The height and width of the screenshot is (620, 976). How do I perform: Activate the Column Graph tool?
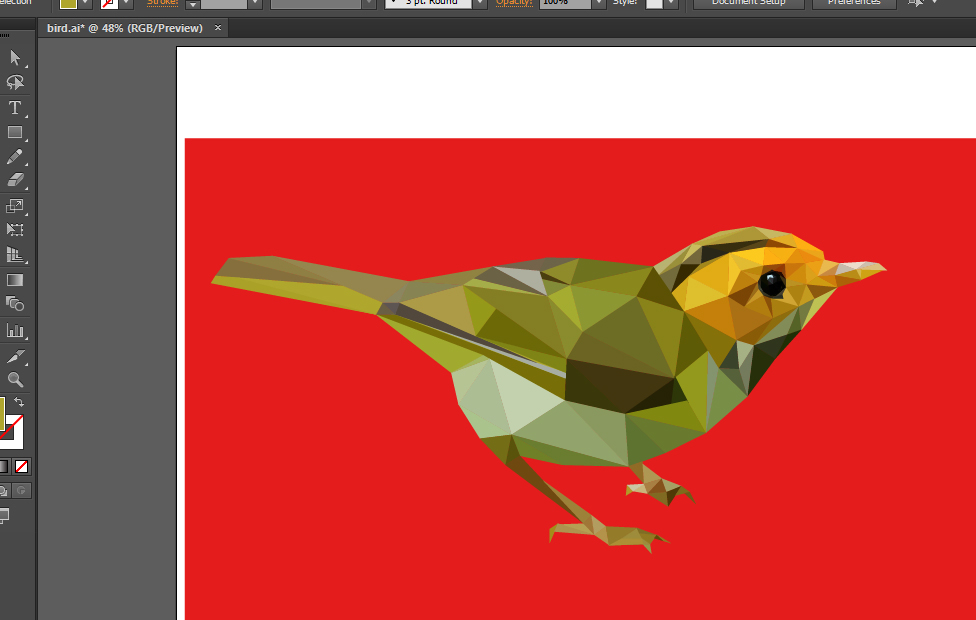click(15, 331)
